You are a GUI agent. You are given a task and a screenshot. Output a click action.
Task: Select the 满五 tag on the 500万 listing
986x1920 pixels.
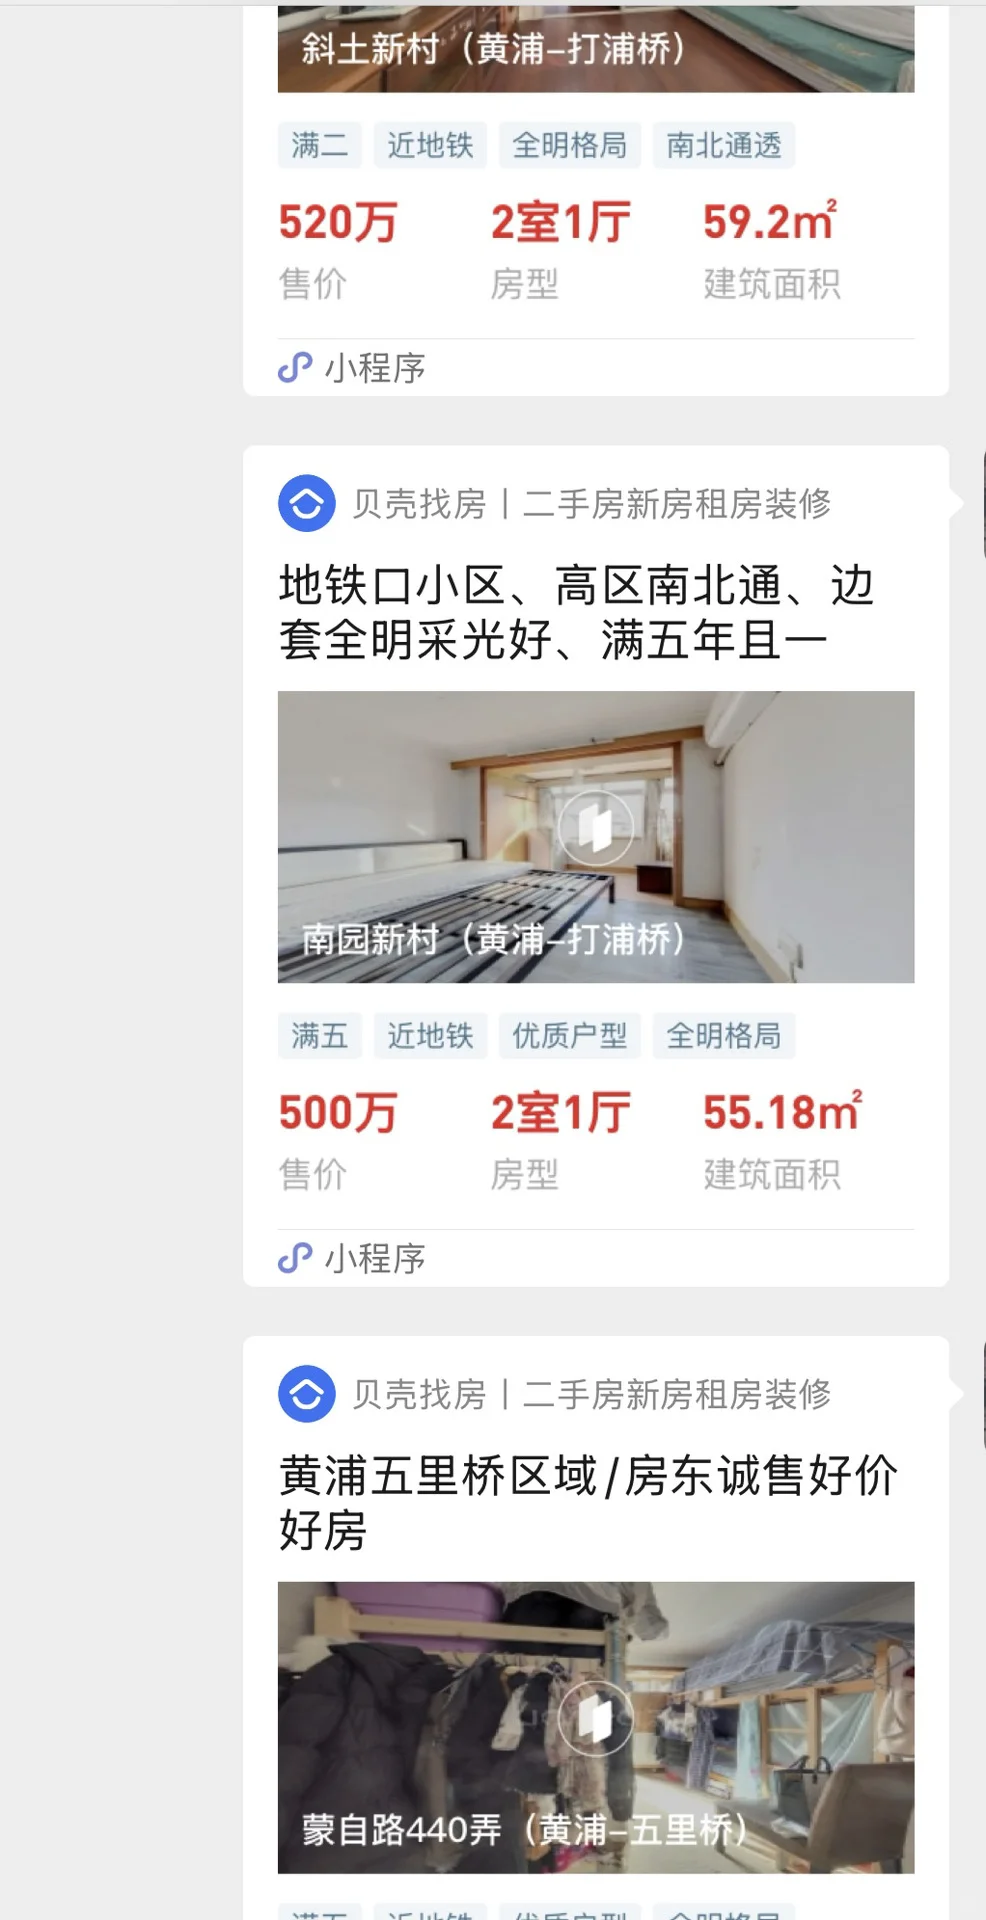pos(320,1036)
